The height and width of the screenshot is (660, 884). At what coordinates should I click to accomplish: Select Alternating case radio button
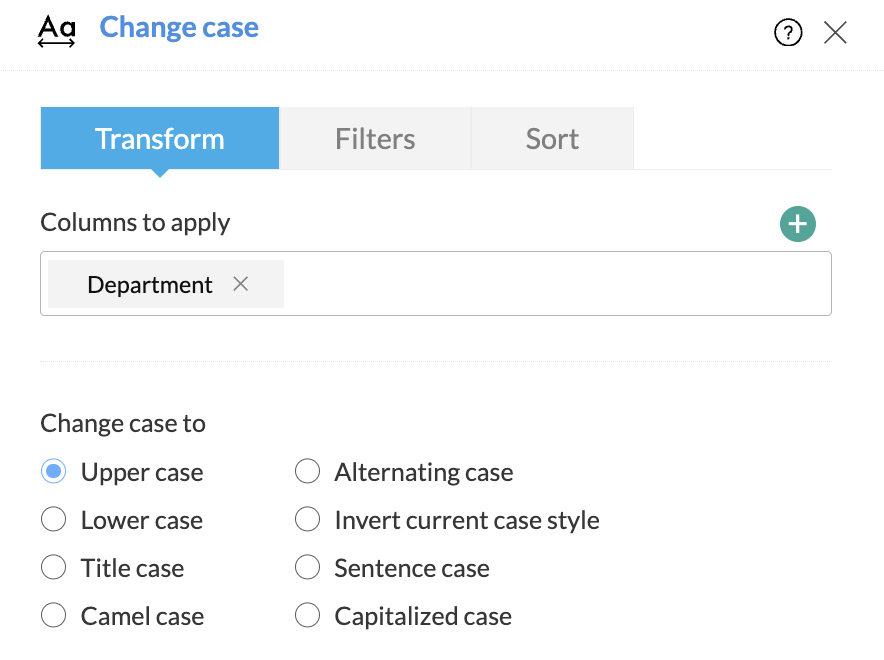(308, 472)
